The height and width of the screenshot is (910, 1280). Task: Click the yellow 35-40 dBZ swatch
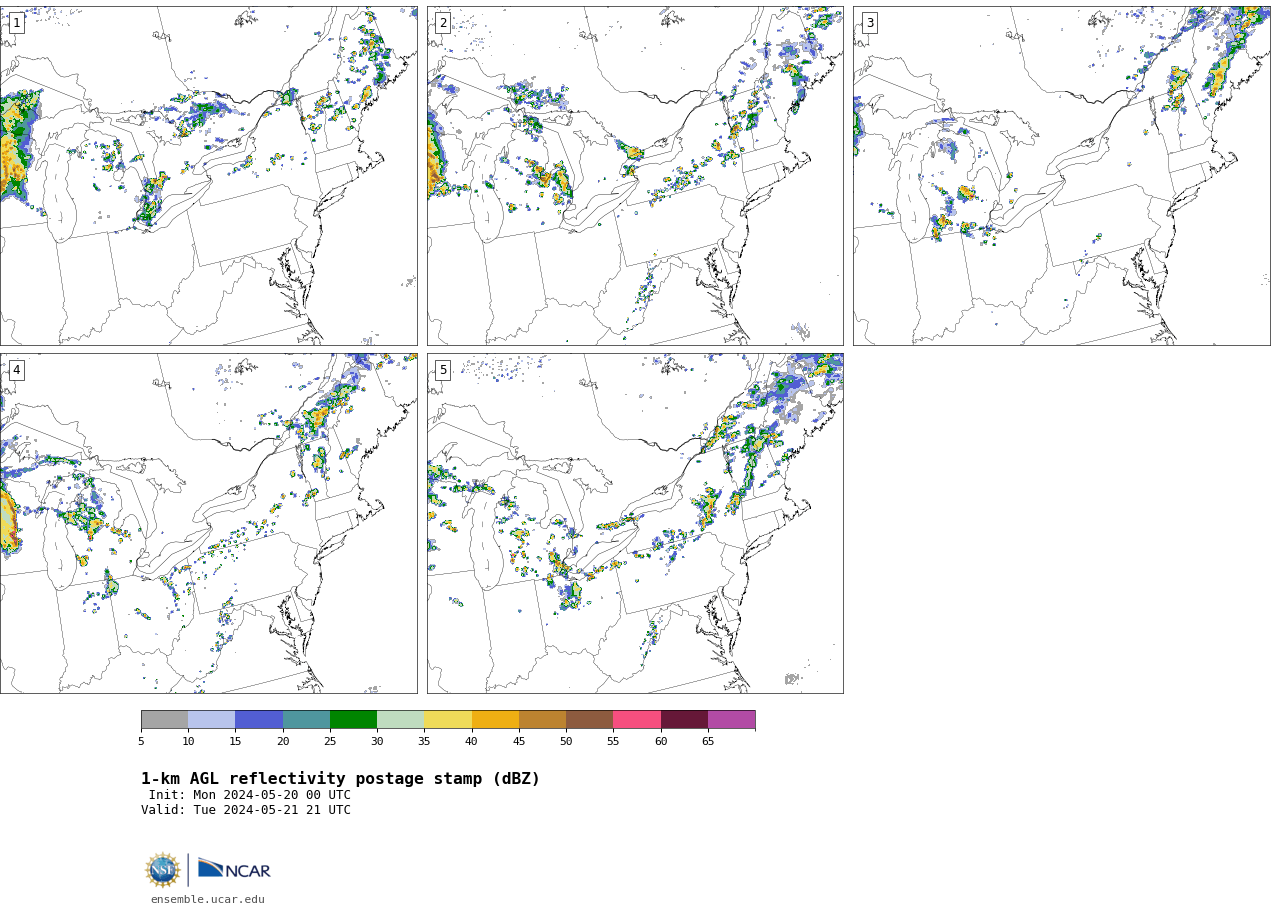click(448, 720)
